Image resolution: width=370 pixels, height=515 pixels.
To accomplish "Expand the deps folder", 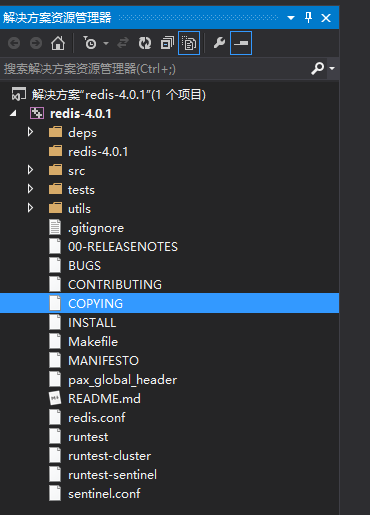I will pos(30,132).
